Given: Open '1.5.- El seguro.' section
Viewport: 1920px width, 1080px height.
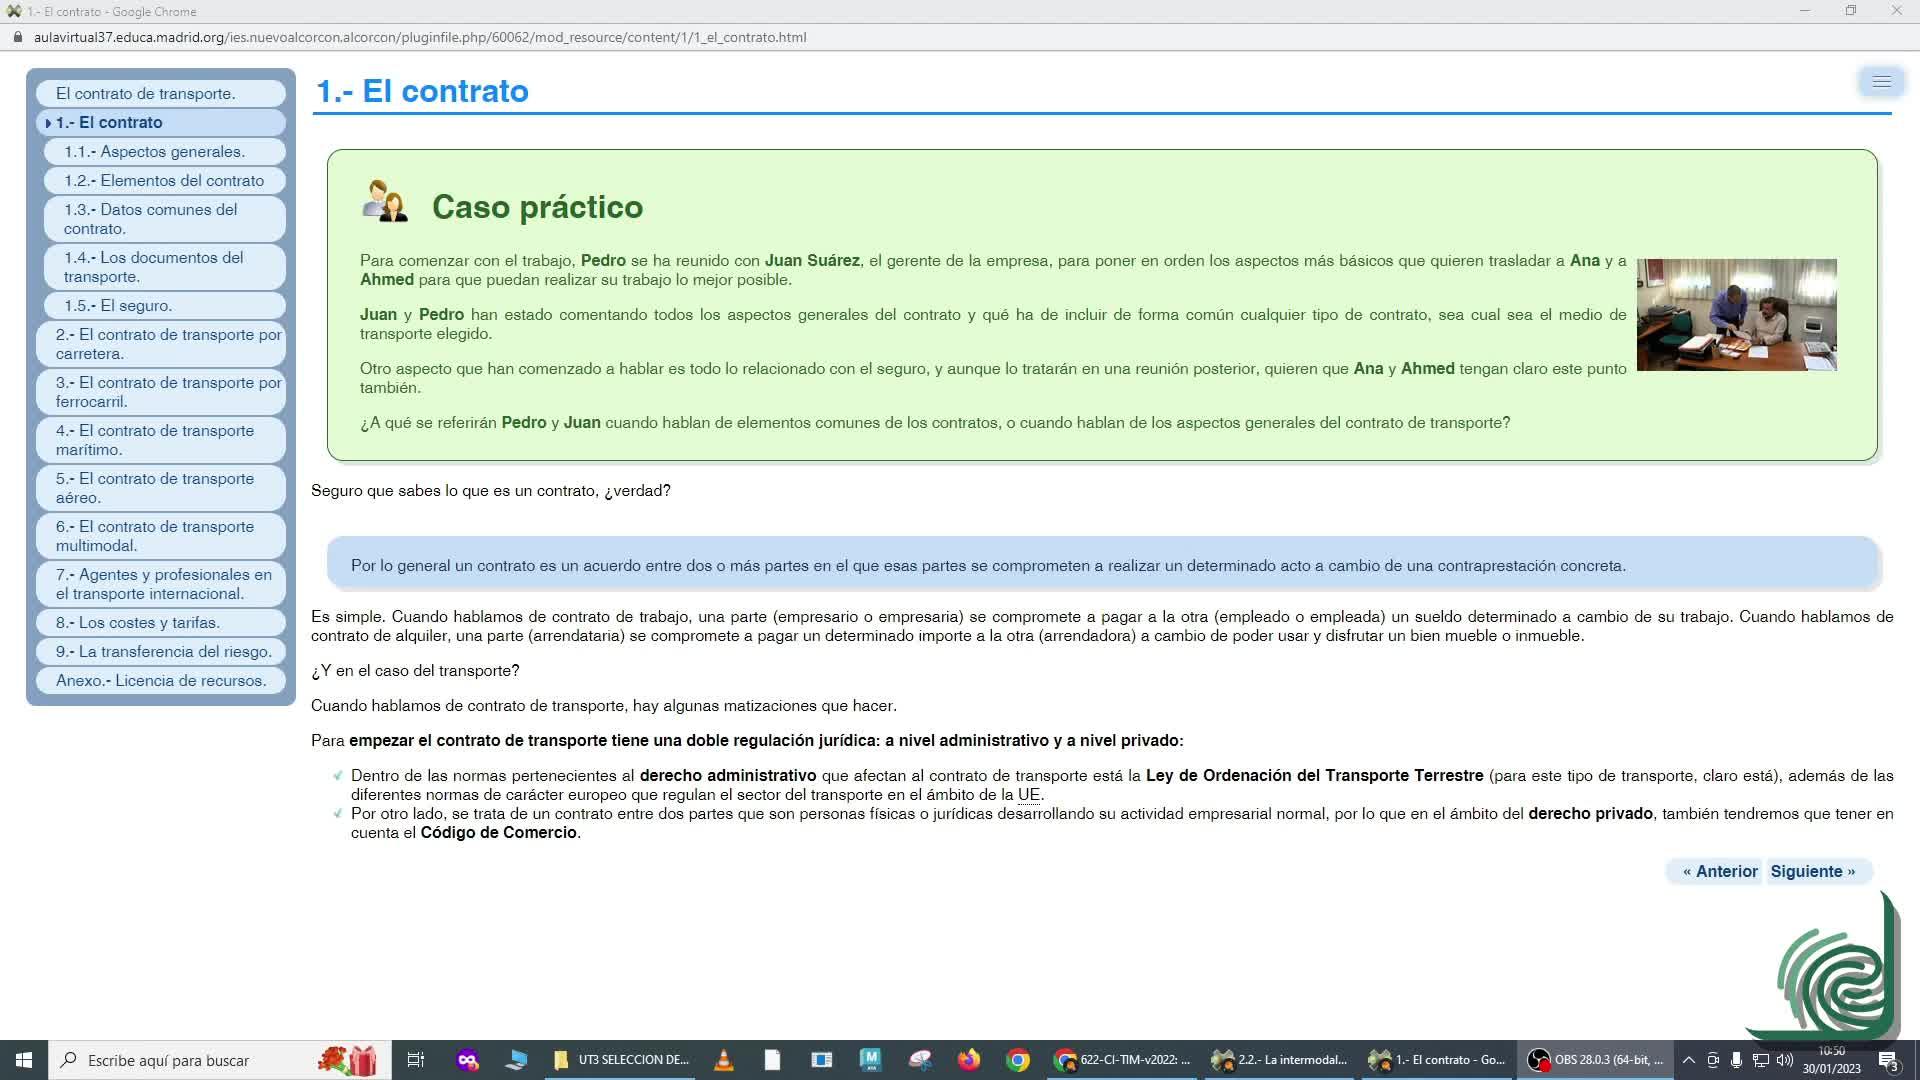Looking at the screenshot, I should coord(118,306).
